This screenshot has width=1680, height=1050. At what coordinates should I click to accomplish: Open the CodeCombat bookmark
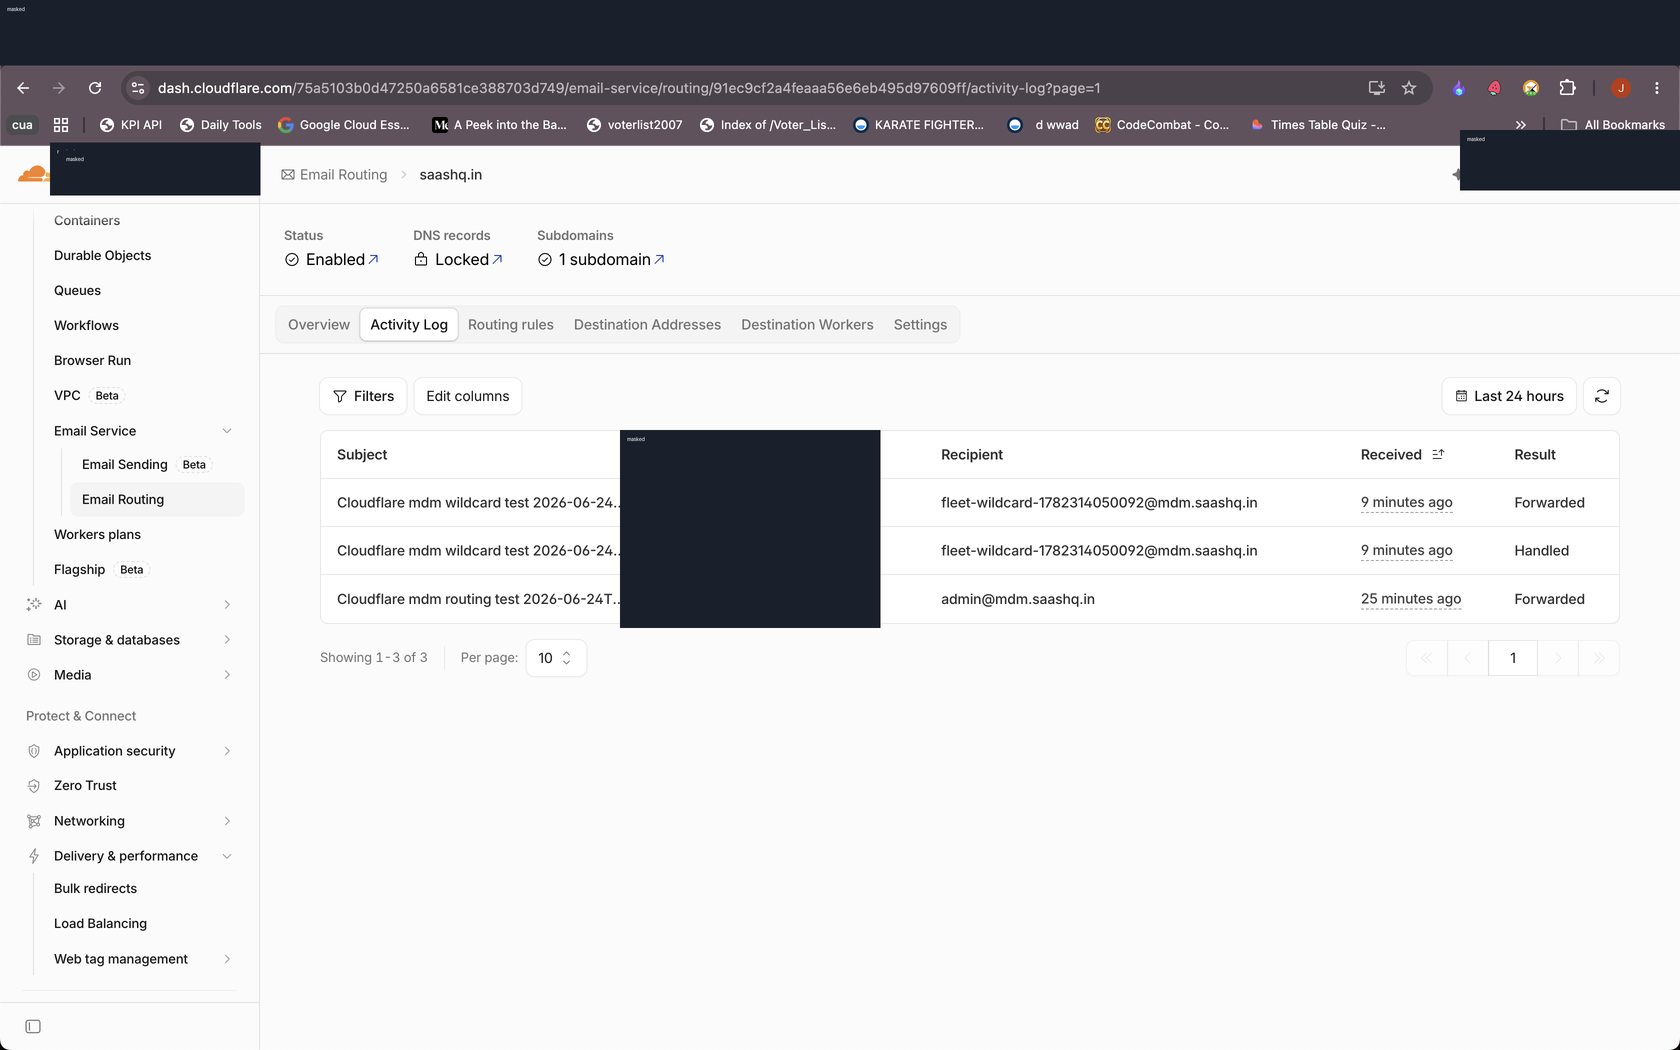(x=1162, y=125)
